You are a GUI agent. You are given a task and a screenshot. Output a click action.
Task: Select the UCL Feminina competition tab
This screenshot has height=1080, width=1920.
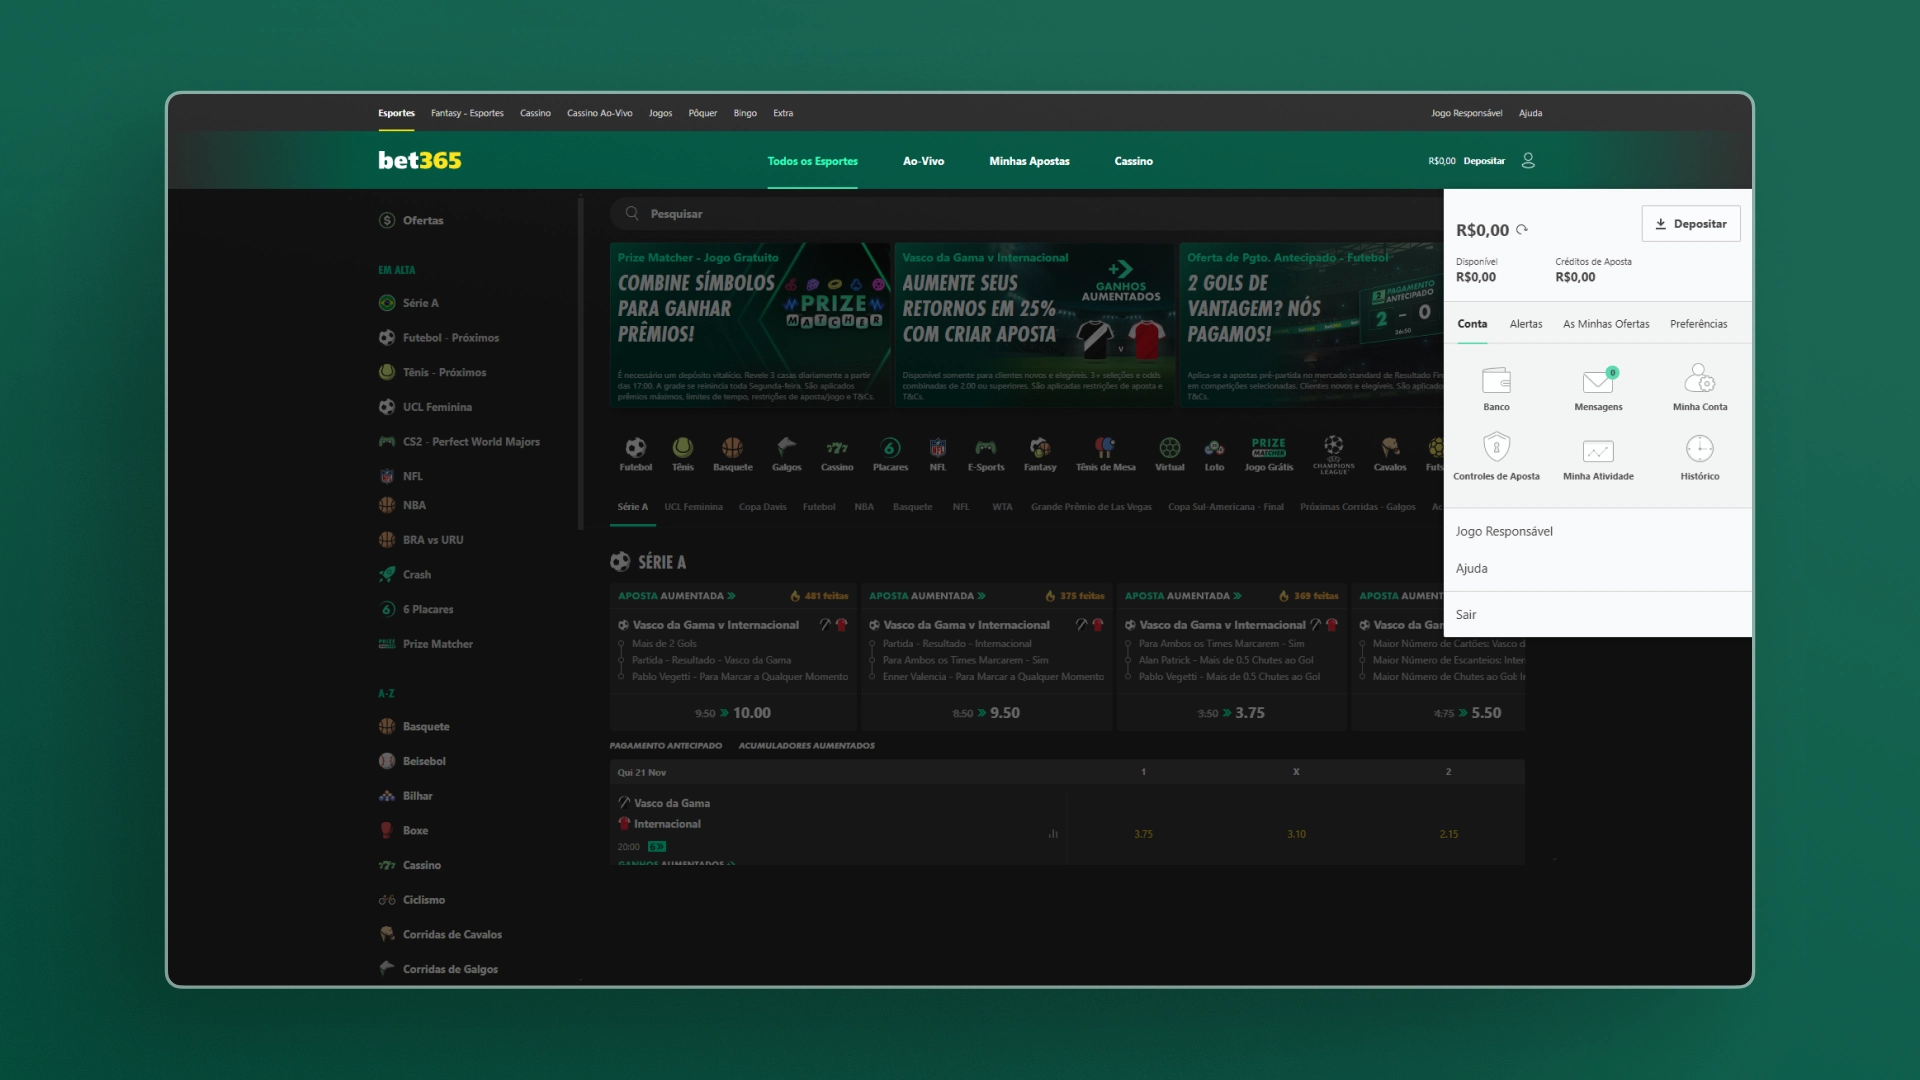(x=693, y=507)
